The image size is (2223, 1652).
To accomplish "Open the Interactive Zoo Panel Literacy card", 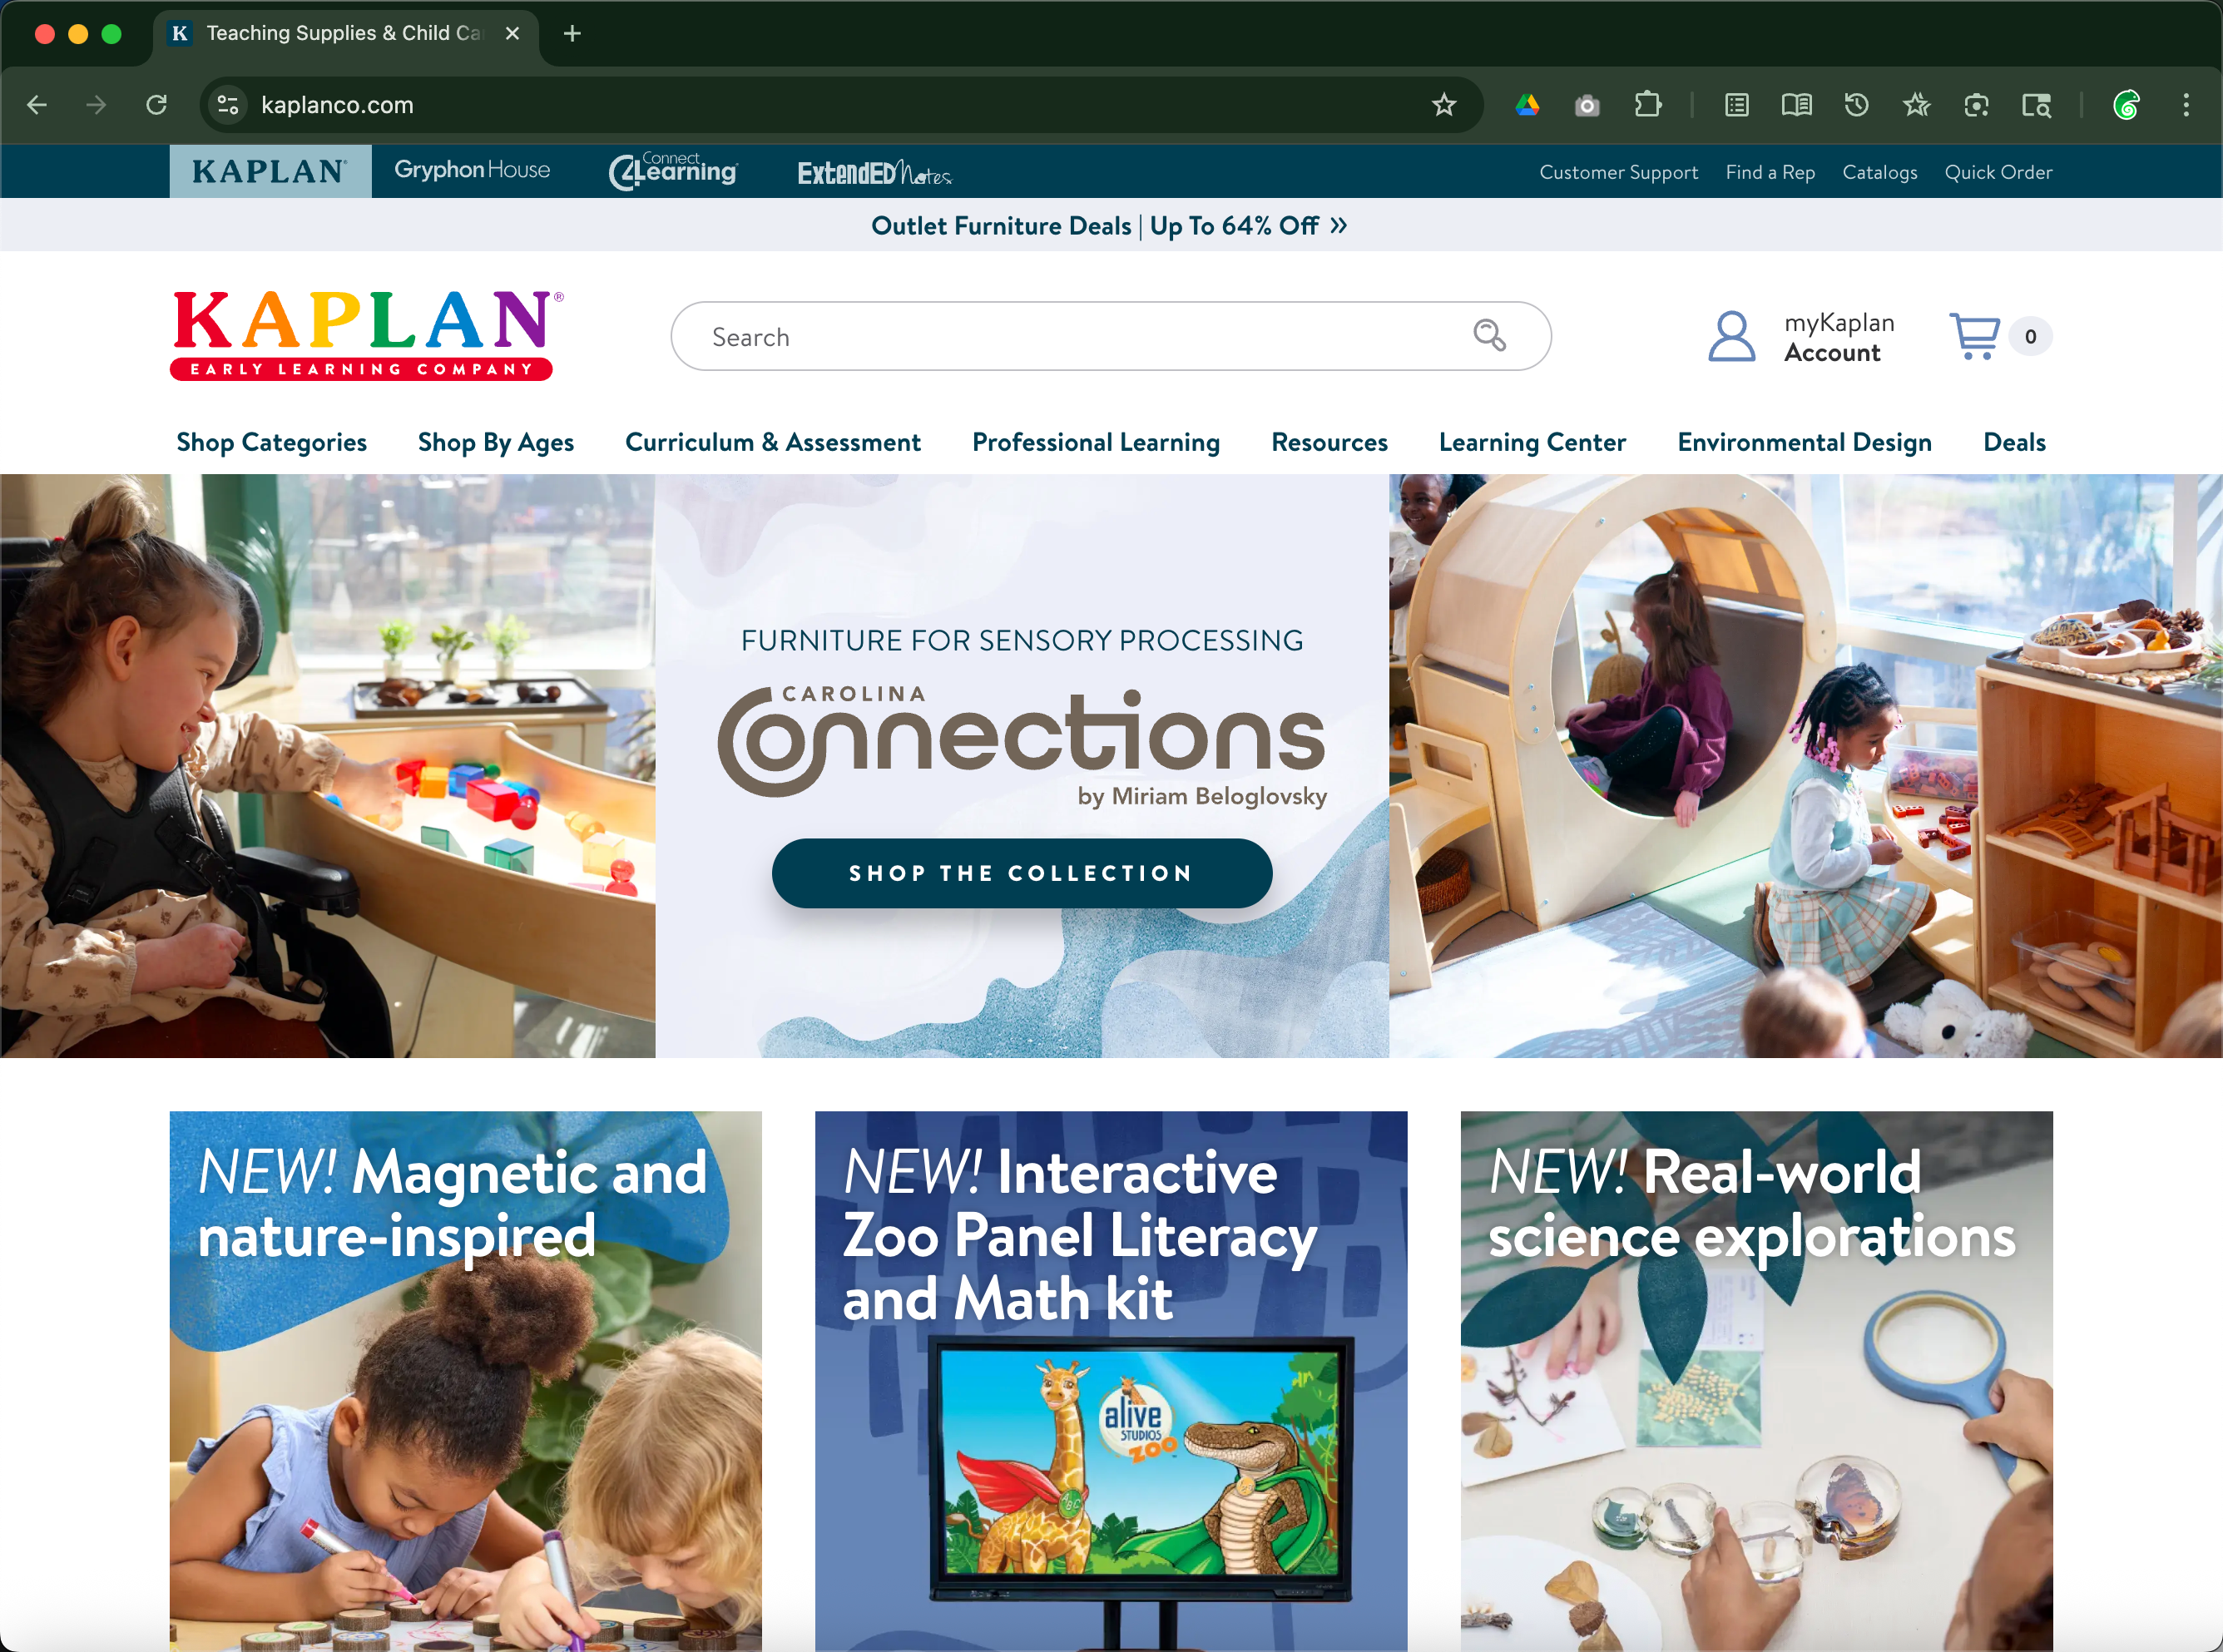I will [x=1110, y=1380].
